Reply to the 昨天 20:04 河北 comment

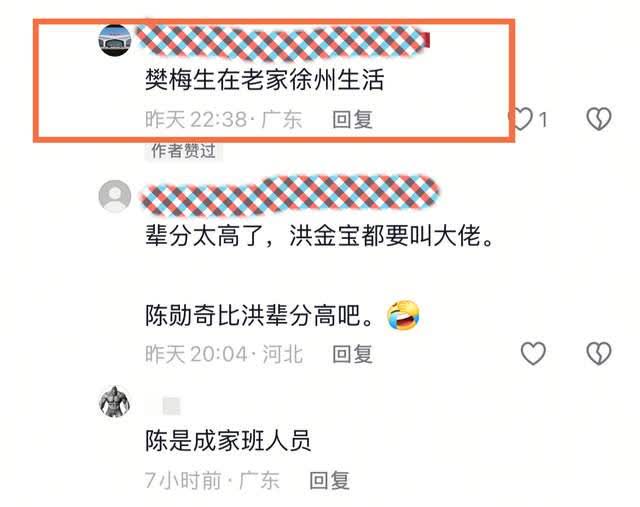pyautogui.click(x=352, y=354)
